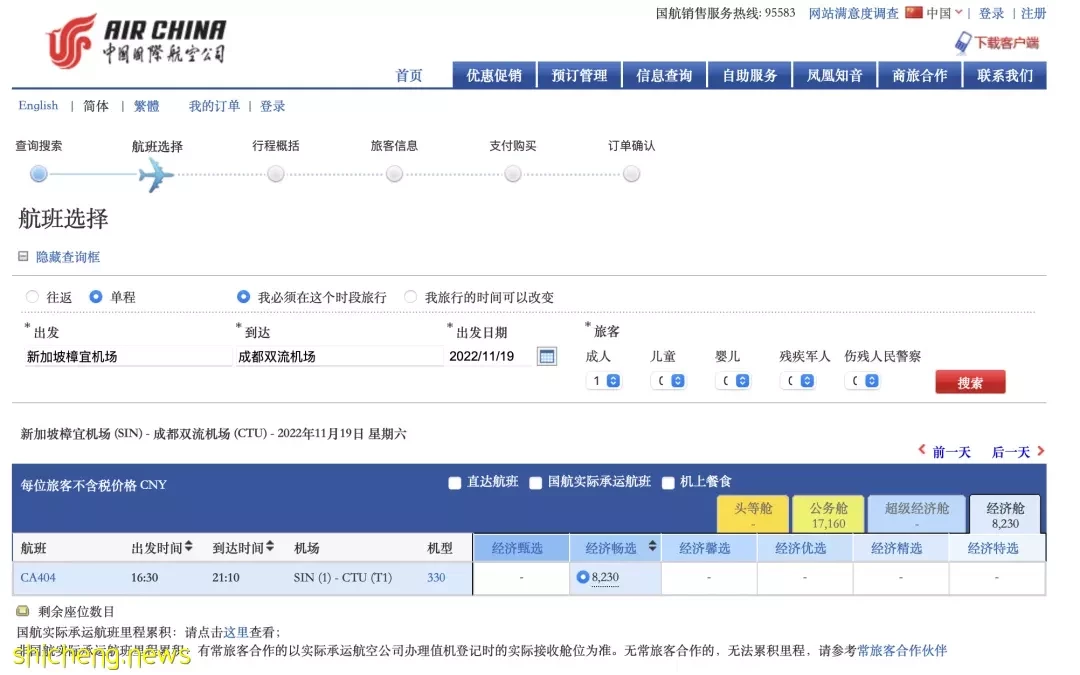Collapse the query box minus icon
The image size is (1080, 675).
coord(23,256)
